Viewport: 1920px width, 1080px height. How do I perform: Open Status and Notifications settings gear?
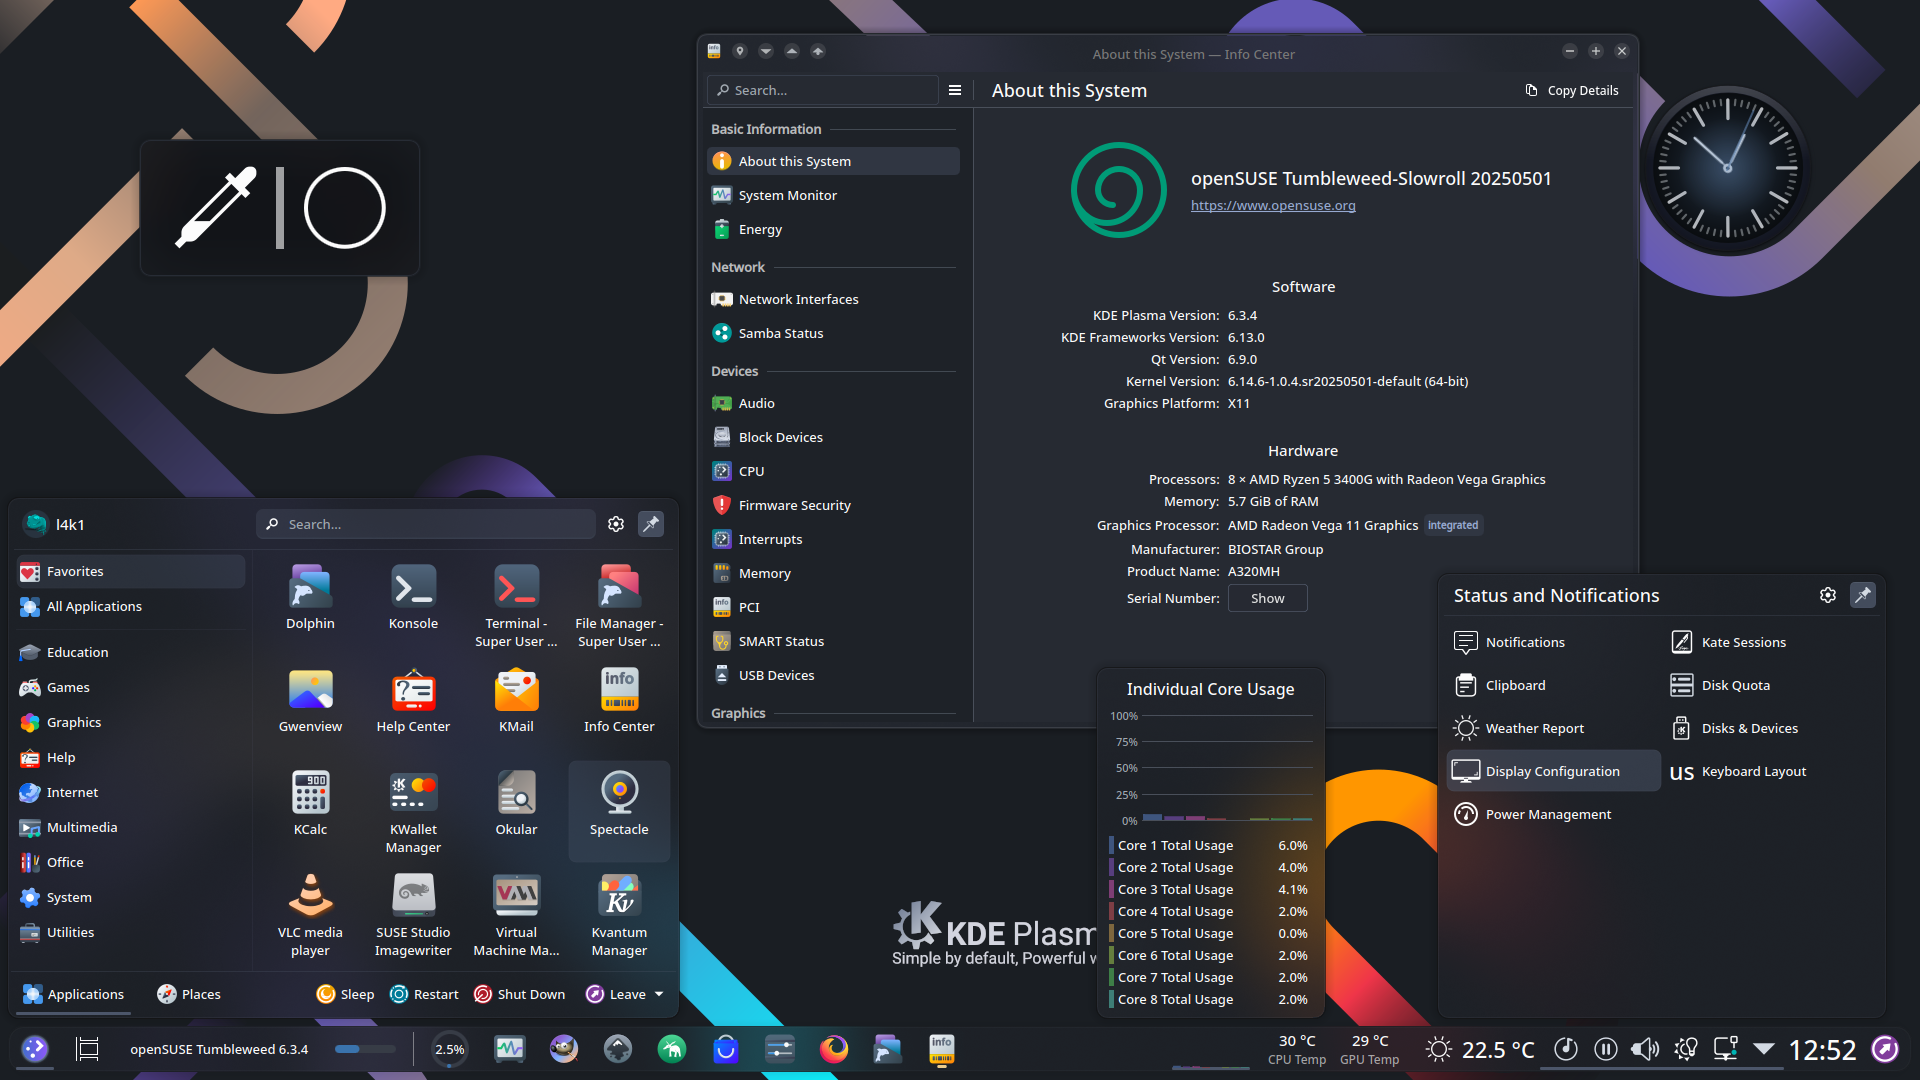pos(1828,595)
